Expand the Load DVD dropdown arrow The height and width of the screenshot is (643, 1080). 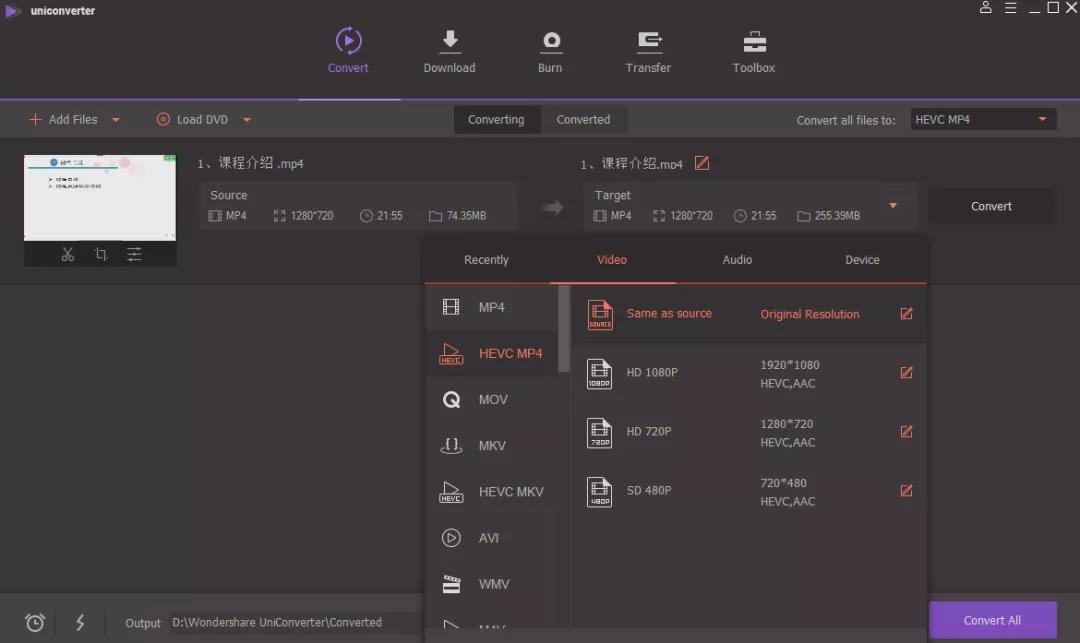click(246, 119)
